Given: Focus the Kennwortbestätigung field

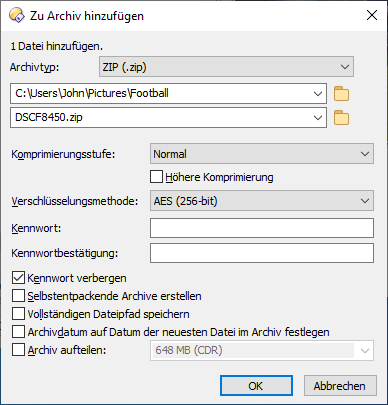Looking at the screenshot, I should click(262, 253).
